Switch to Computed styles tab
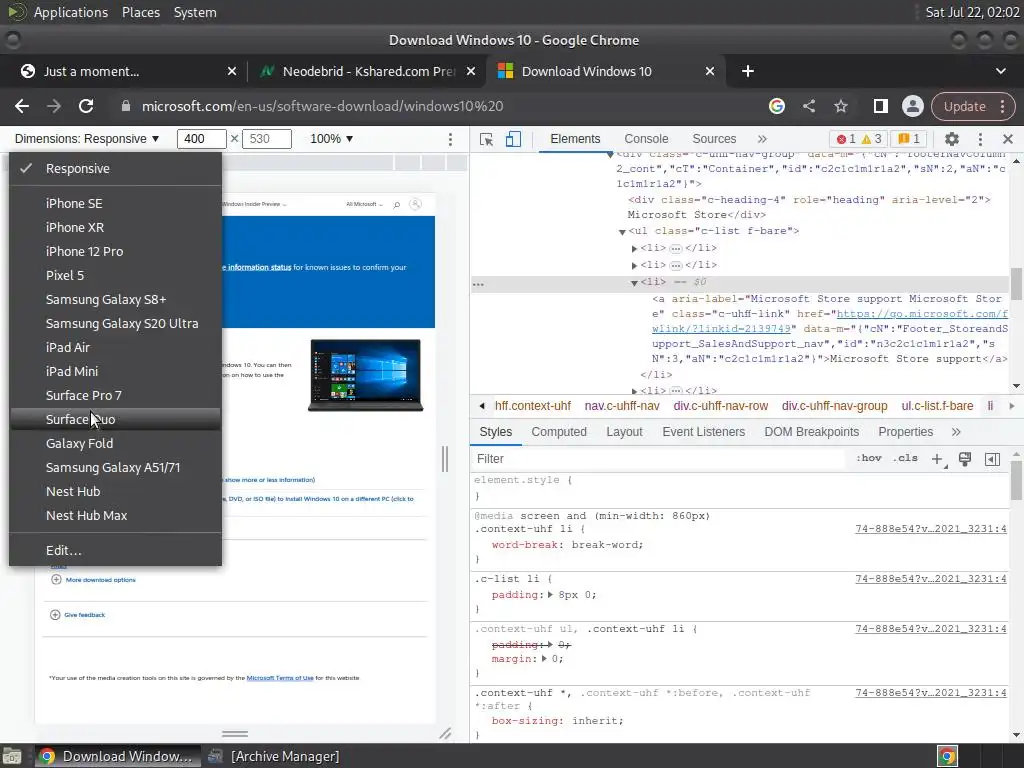This screenshot has width=1024, height=768. [559, 432]
